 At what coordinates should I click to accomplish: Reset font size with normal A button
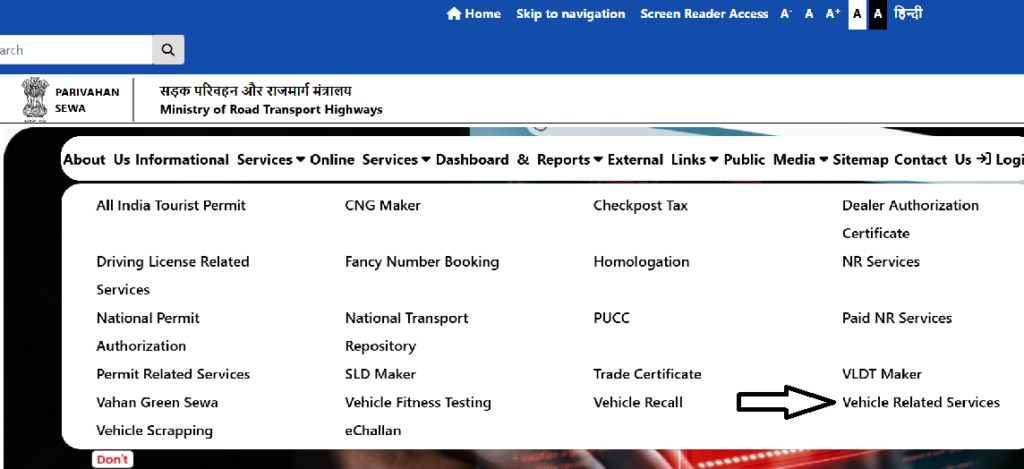809,14
